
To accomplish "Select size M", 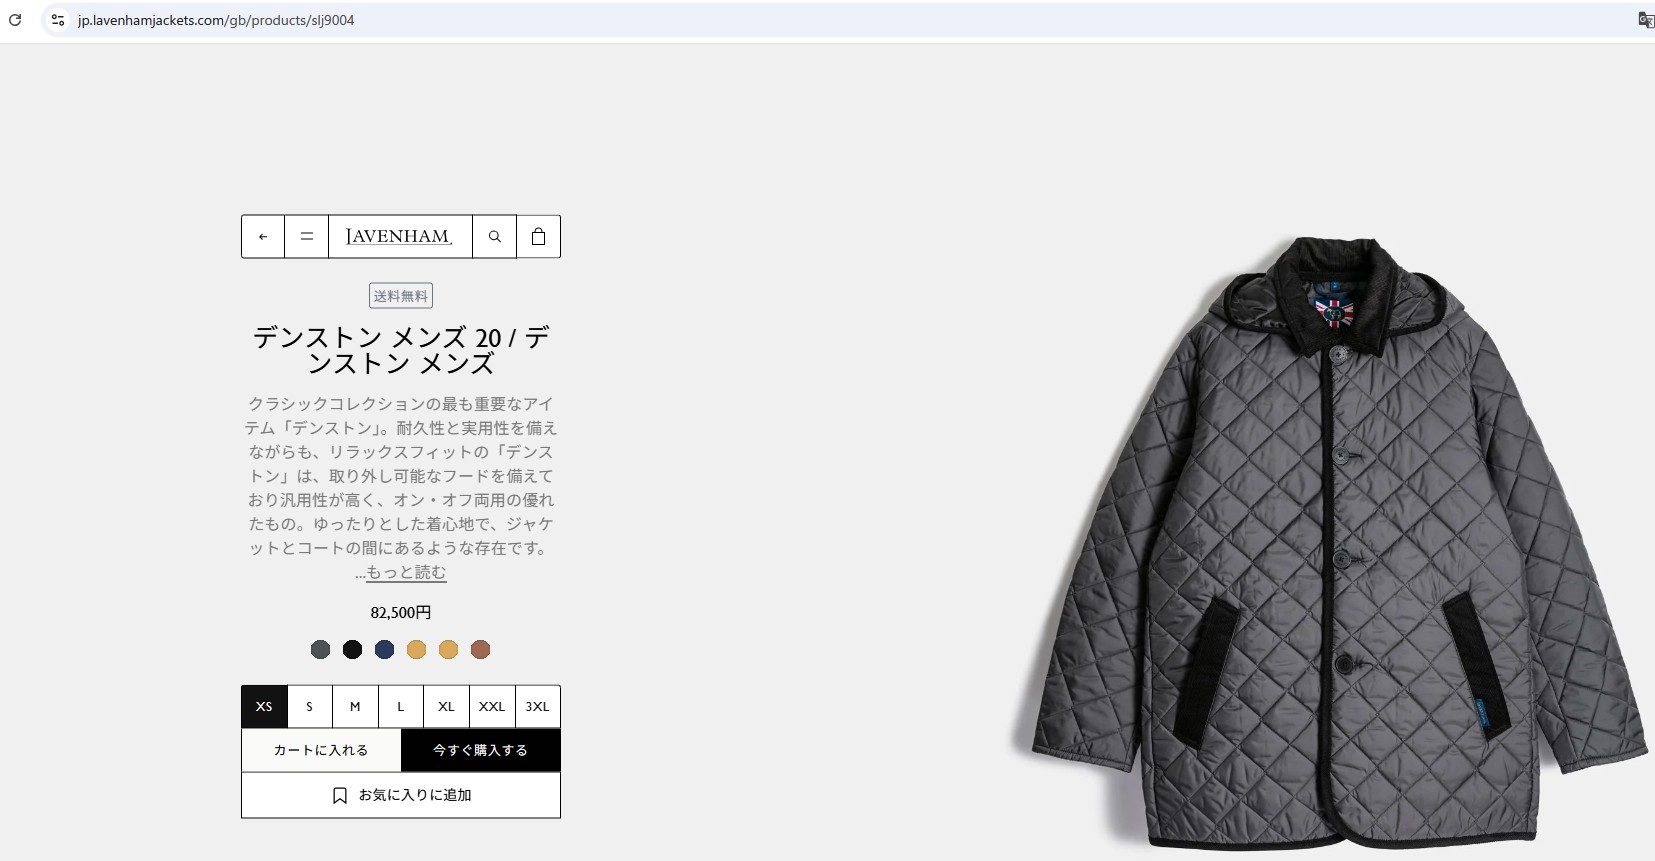I will [x=355, y=707].
